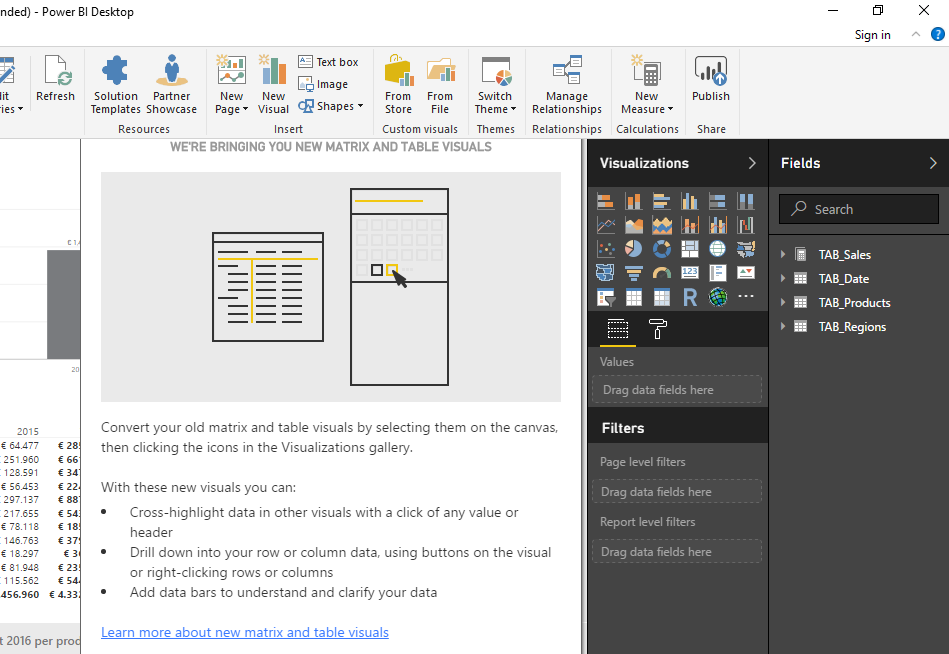The height and width of the screenshot is (654, 949).
Task: Select the Multi-row card visual
Action: click(718, 273)
